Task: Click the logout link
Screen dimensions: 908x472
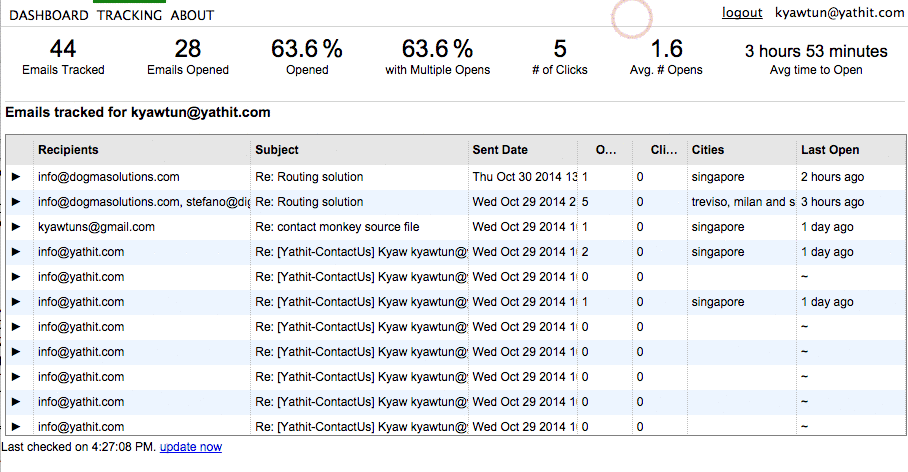Action: (742, 13)
